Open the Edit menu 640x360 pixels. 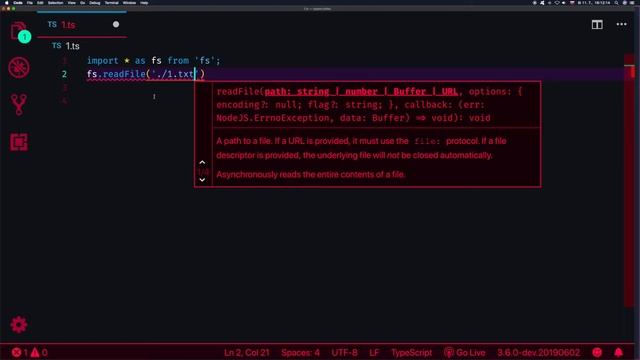(x=40, y=3)
